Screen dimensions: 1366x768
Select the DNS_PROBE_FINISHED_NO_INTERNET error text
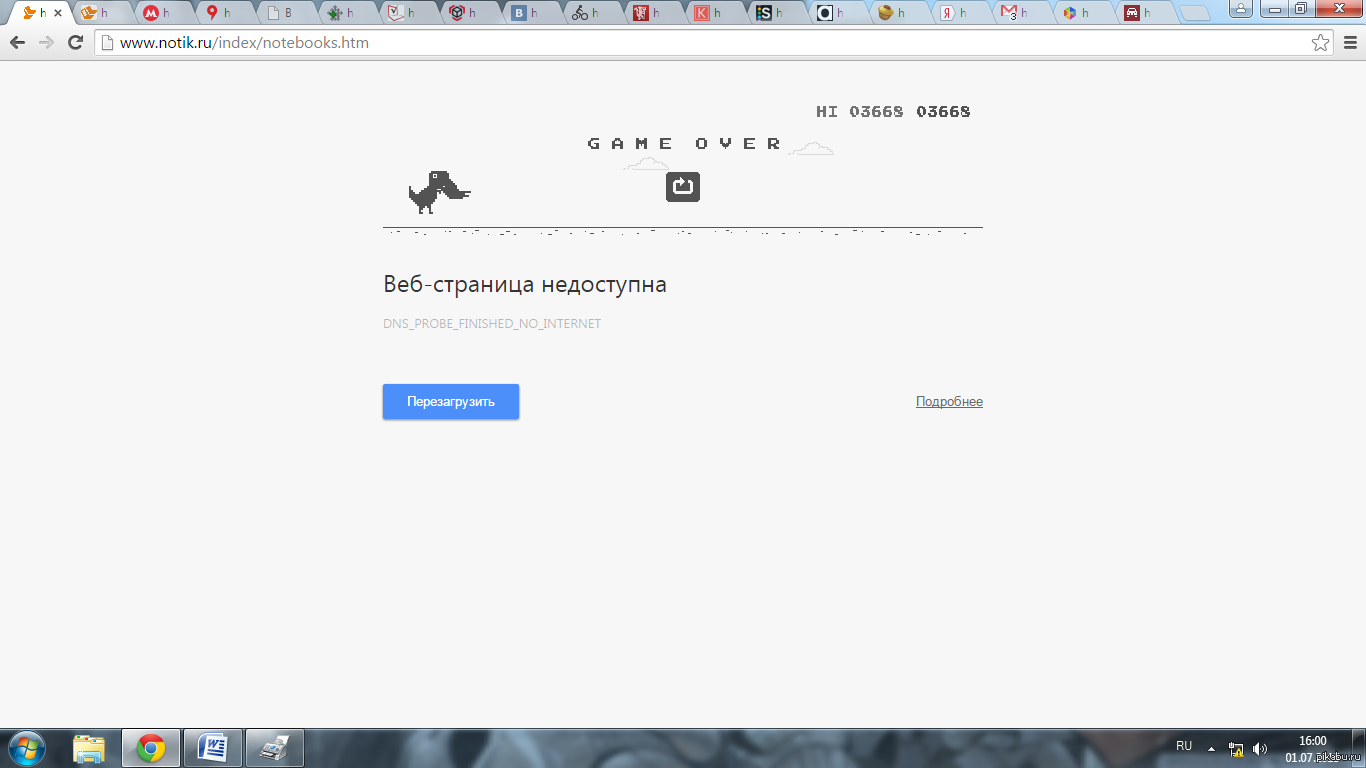click(492, 324)
